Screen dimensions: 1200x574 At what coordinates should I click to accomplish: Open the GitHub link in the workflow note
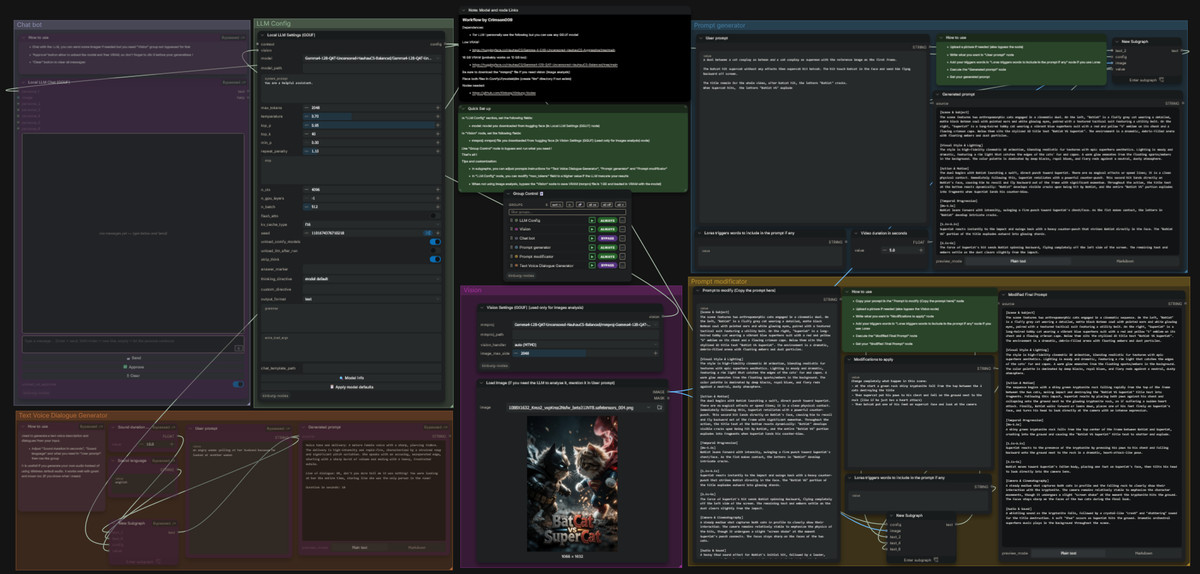point(504,93)
